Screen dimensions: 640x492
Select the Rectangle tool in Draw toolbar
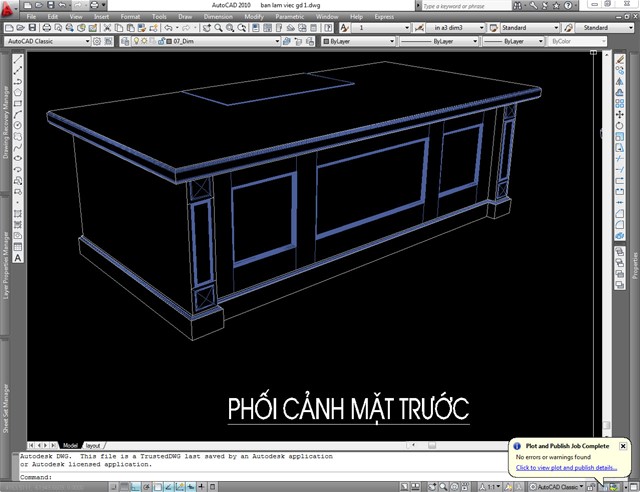pyautogui.click(x=18, y=104)
